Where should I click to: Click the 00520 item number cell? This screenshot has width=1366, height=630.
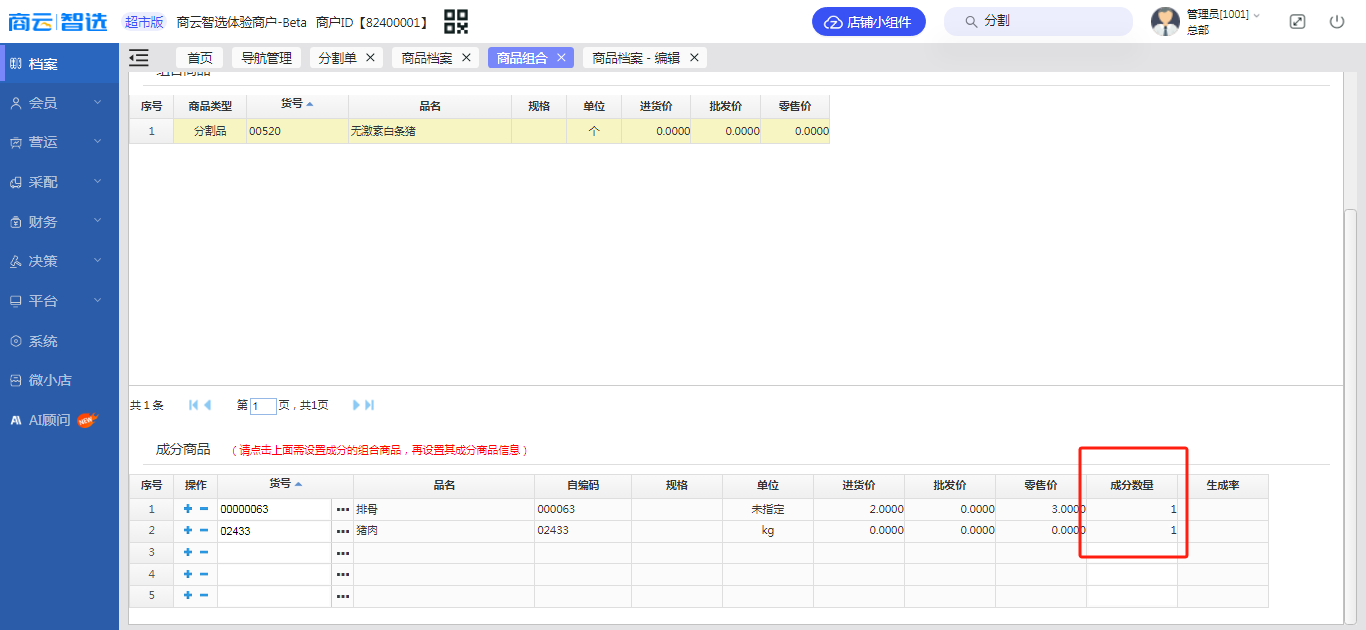point(297,131)
